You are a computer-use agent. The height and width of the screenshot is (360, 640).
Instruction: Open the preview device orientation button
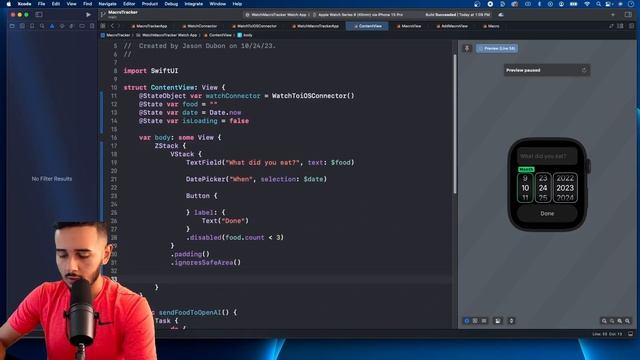click(511, 321)
